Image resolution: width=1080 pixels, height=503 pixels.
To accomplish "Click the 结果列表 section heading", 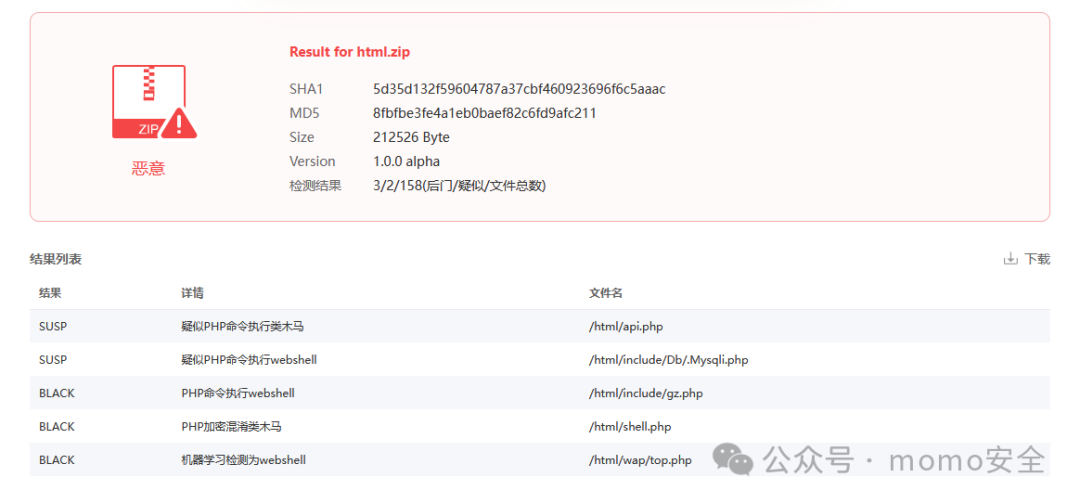I will [56, 259].
